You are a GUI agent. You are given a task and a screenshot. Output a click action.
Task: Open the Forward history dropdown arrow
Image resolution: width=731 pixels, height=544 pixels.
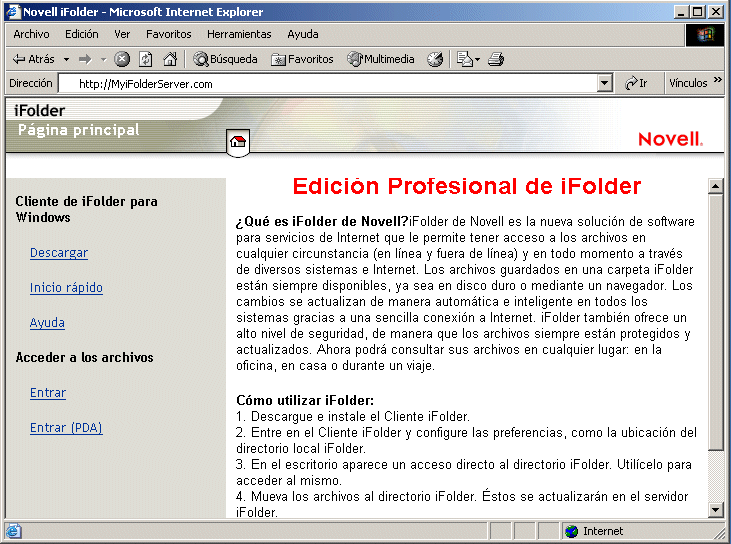tap(103, 59)
